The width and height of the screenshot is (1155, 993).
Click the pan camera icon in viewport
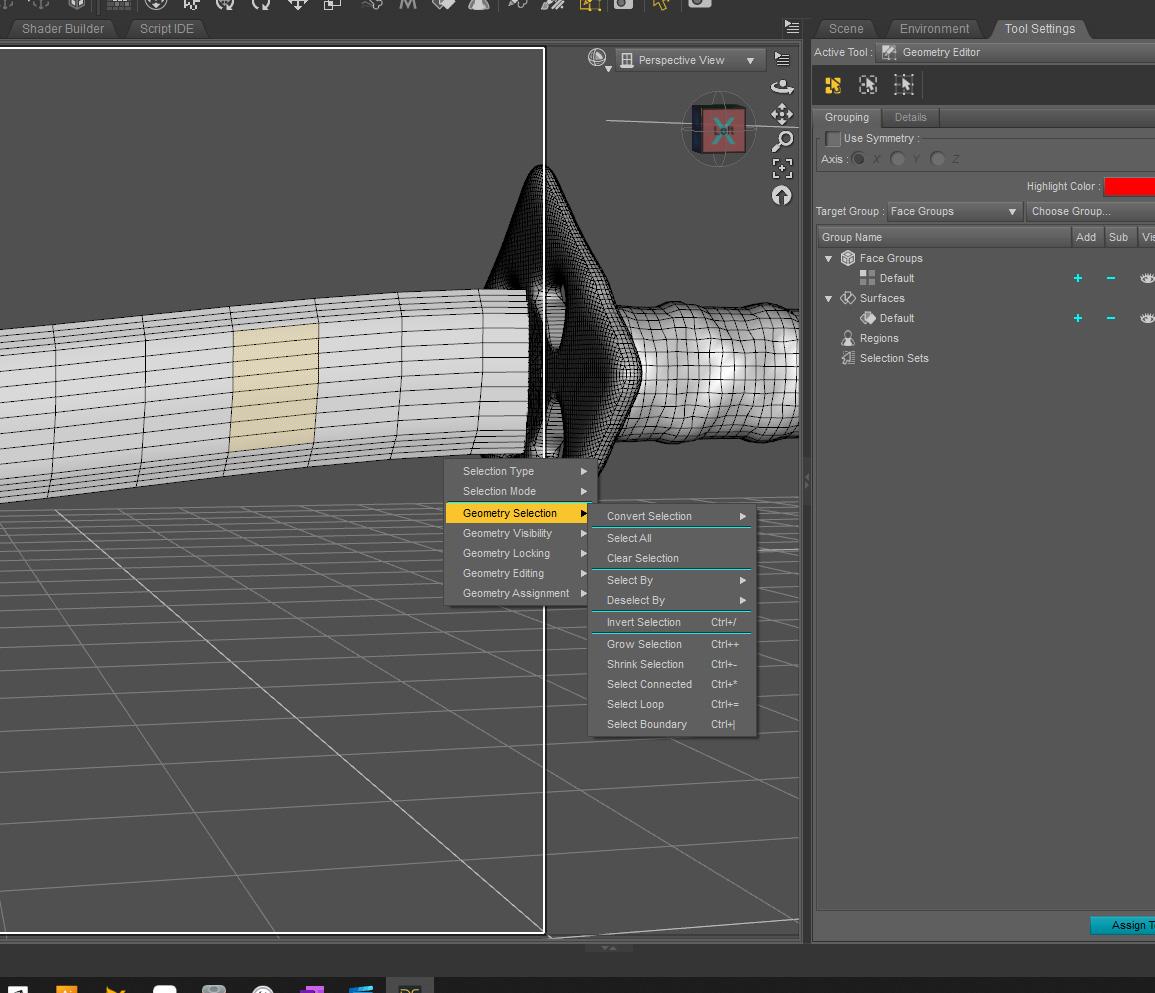tap(782, 114)
